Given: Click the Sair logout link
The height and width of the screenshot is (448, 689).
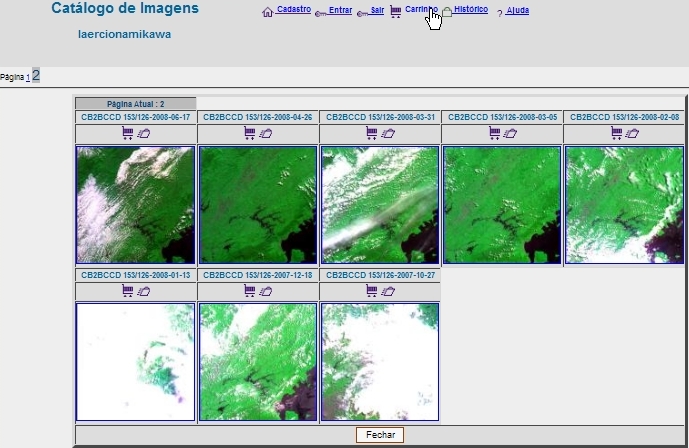Looking at the screenshot, I should pyautogui.click(x=377, y=10).
